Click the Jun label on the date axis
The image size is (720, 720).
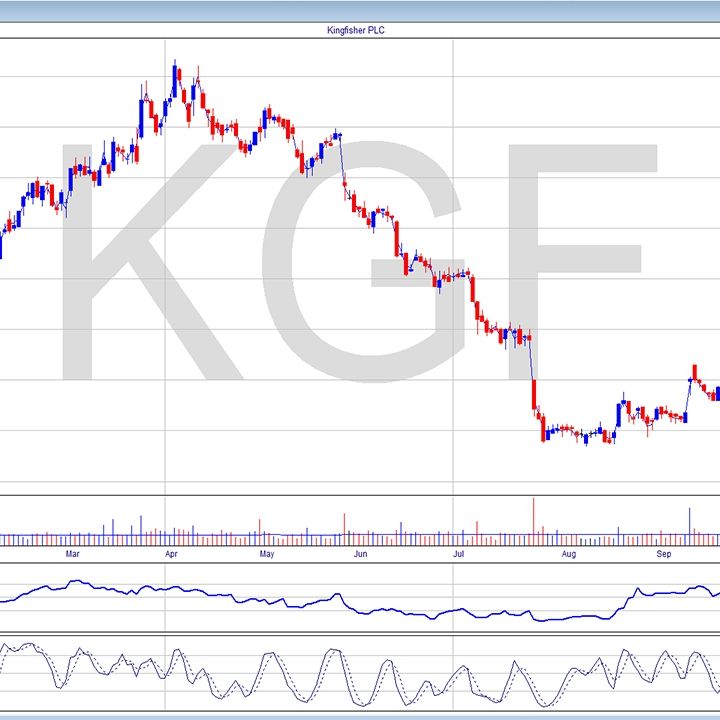361,552
